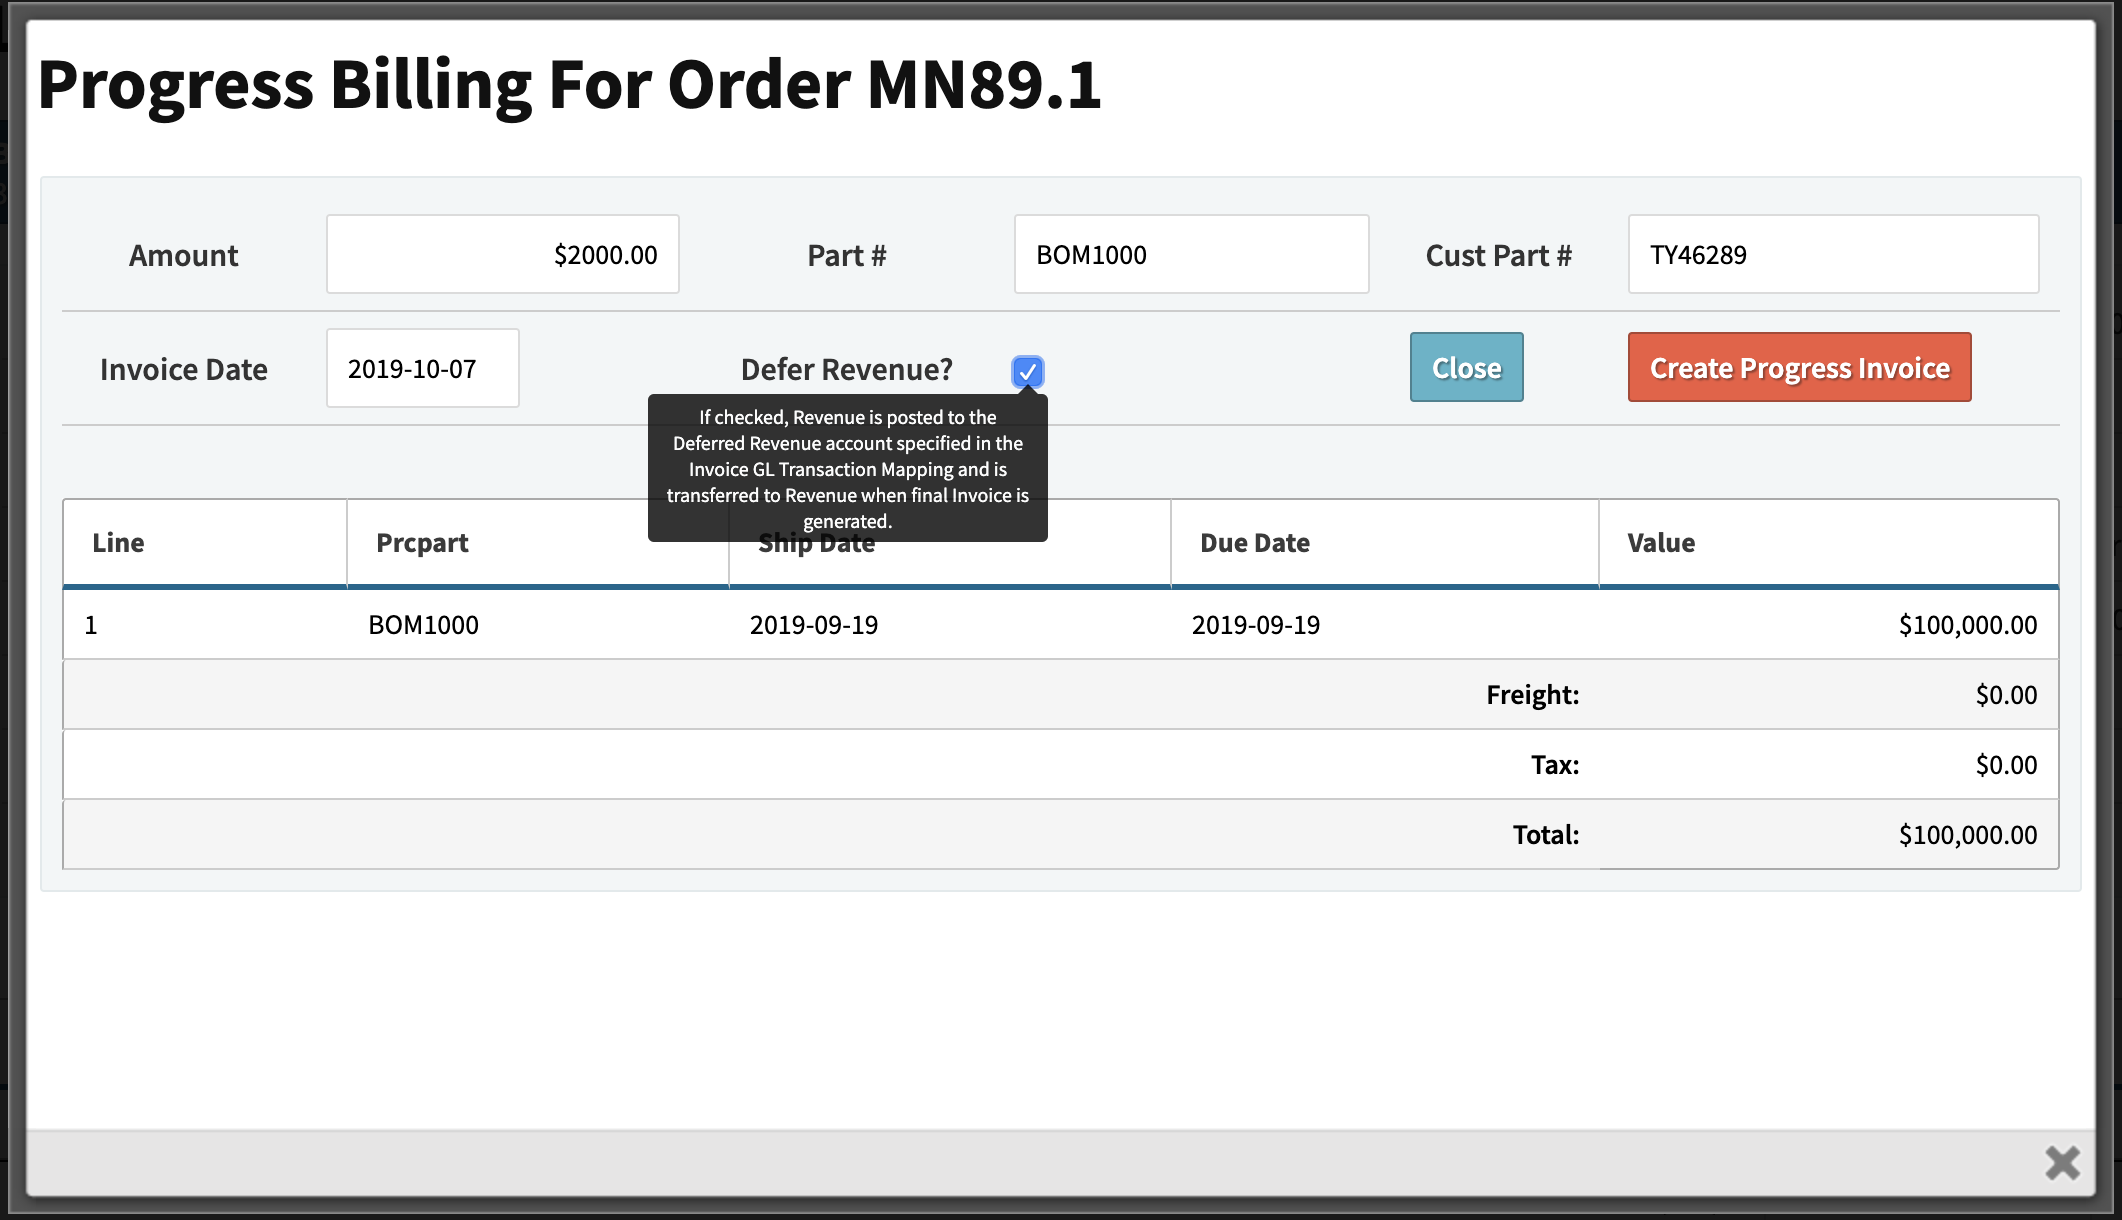2122x1220 pixels.
Task: Focus the Amount input field
Action: tap(503, 254)
